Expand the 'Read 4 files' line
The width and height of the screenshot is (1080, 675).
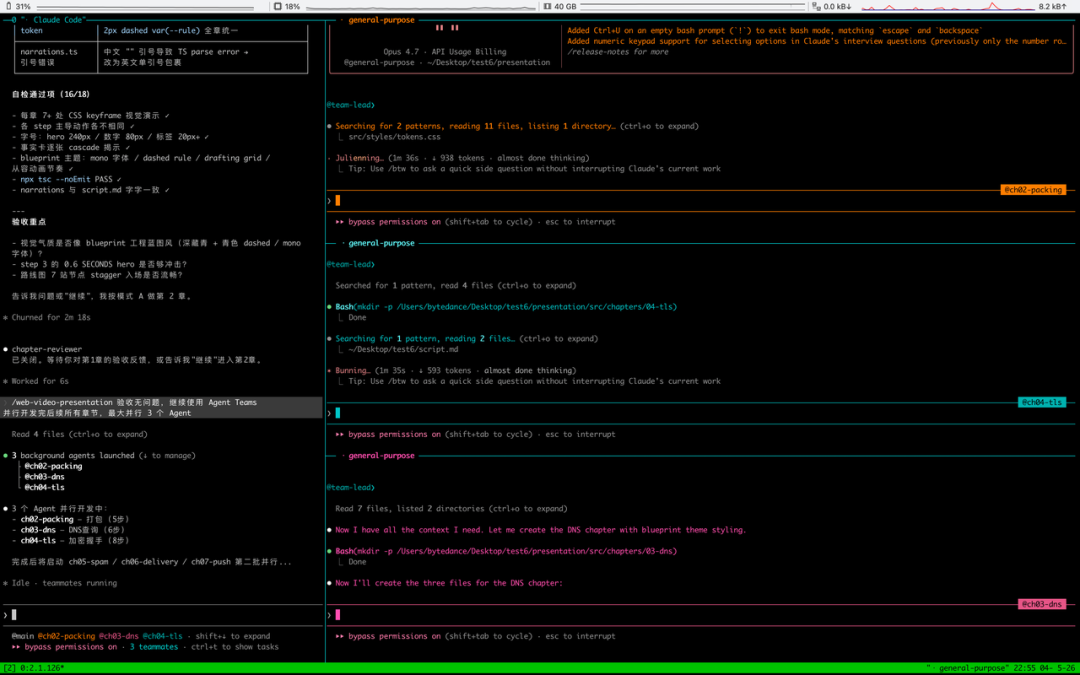(79, 435)
